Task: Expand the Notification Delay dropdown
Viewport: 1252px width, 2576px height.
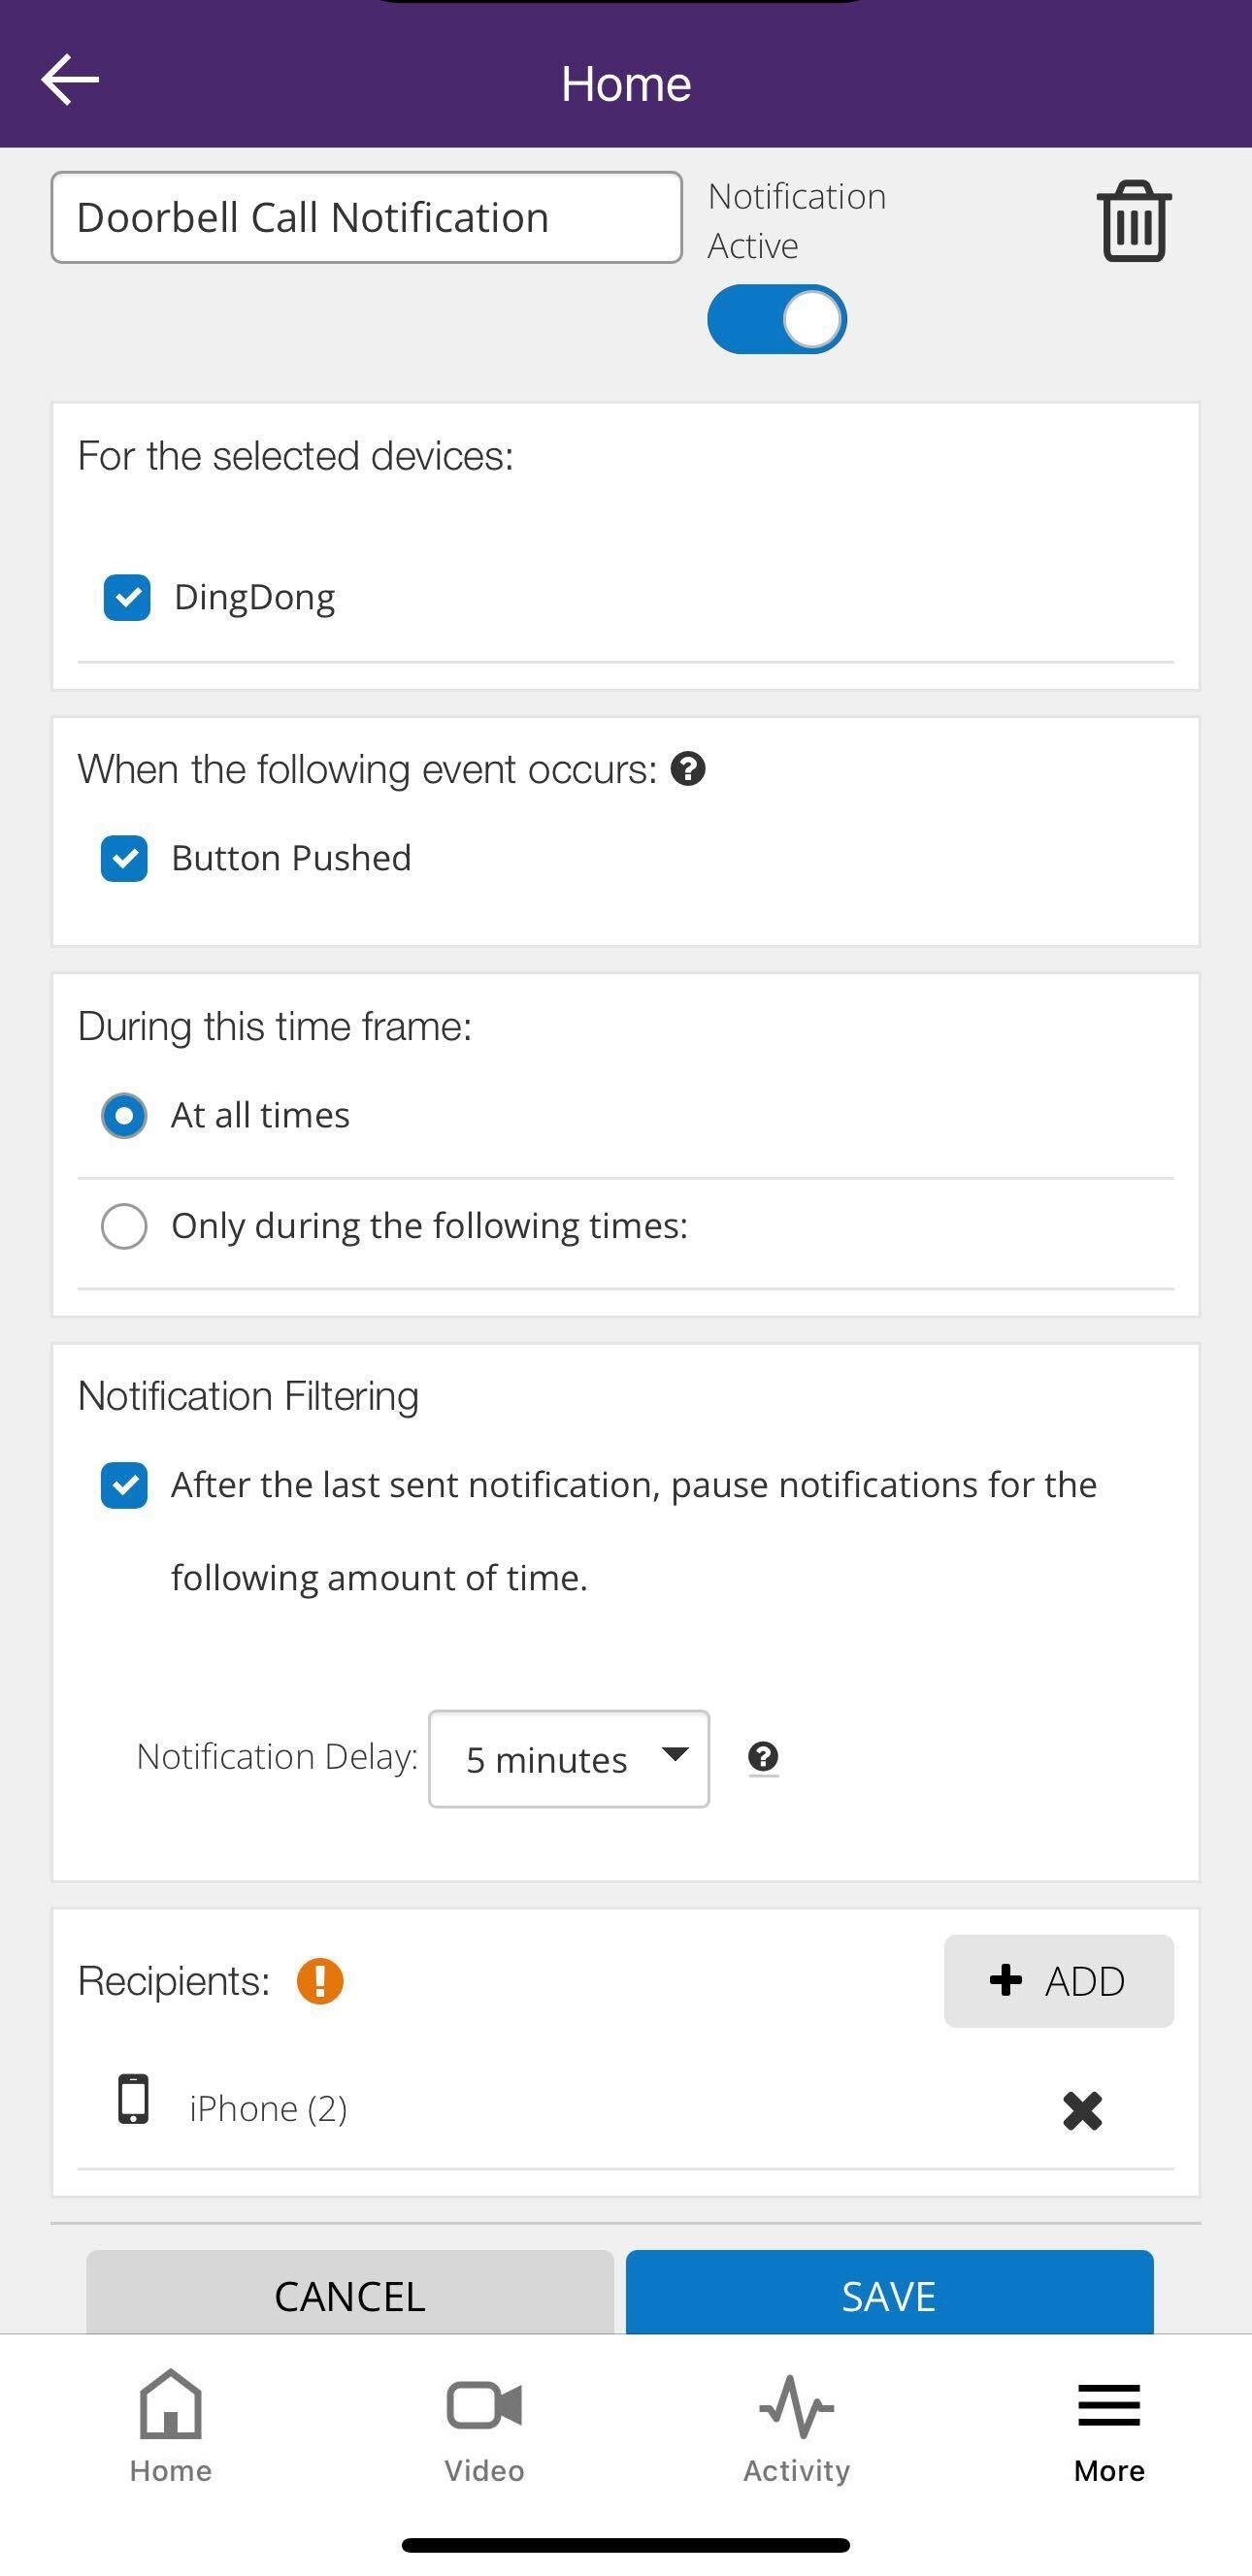Action: coord(568,1759)
